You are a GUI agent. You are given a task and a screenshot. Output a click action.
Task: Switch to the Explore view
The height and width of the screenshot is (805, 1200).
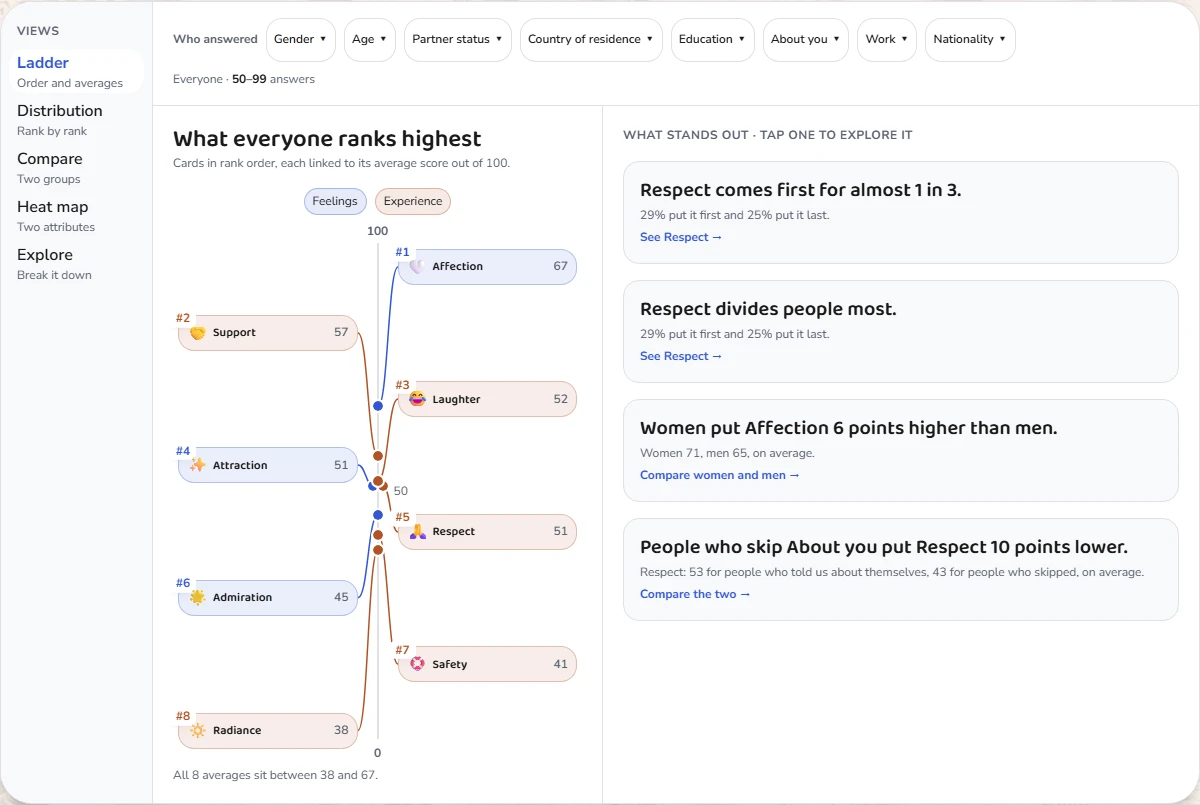coord(77,264)
